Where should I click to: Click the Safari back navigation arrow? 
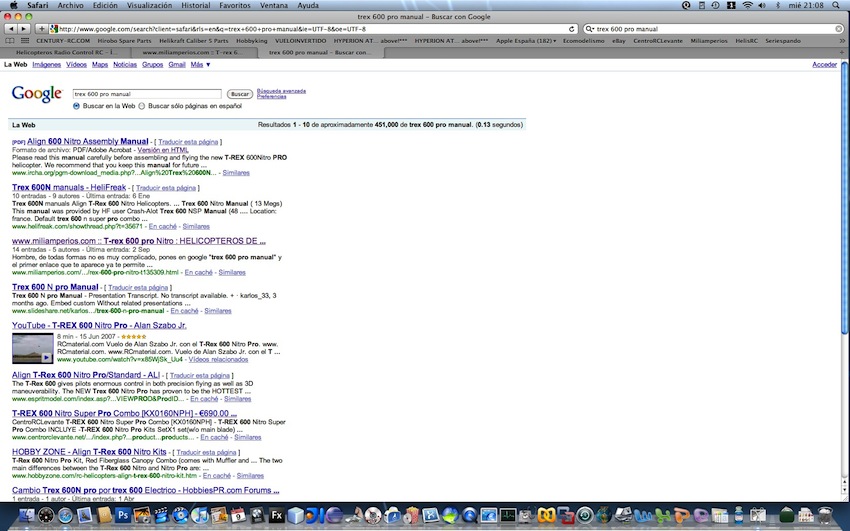[x=10, y=29]
